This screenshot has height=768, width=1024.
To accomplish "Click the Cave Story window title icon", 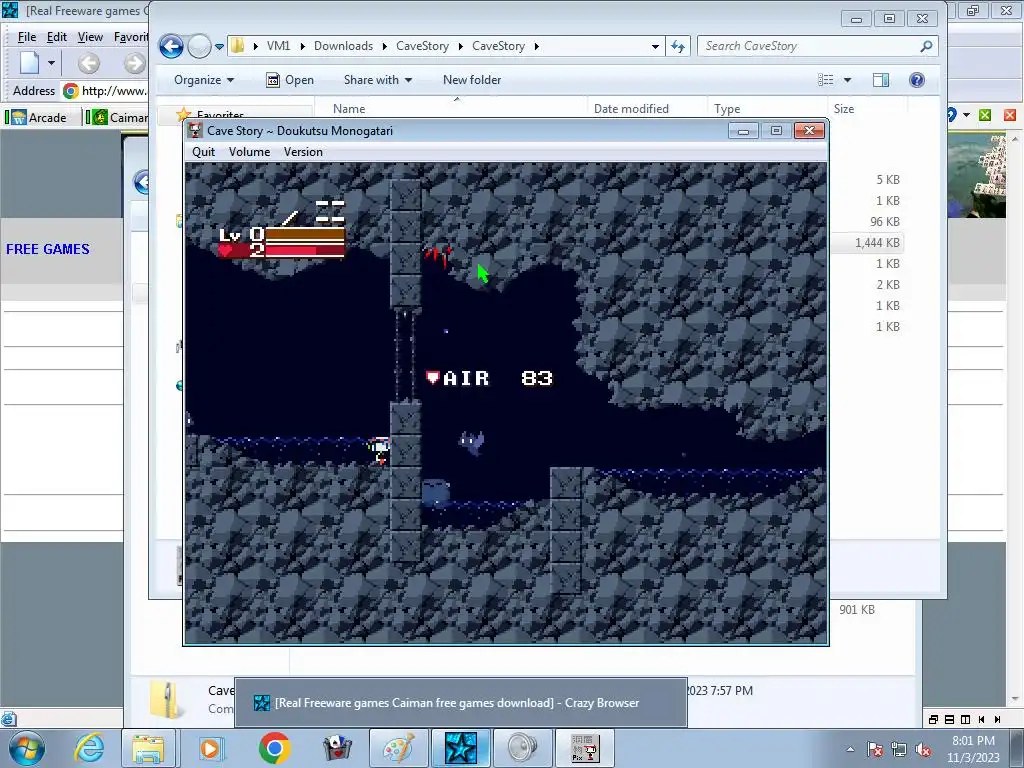I will click(x=195, y=131).
